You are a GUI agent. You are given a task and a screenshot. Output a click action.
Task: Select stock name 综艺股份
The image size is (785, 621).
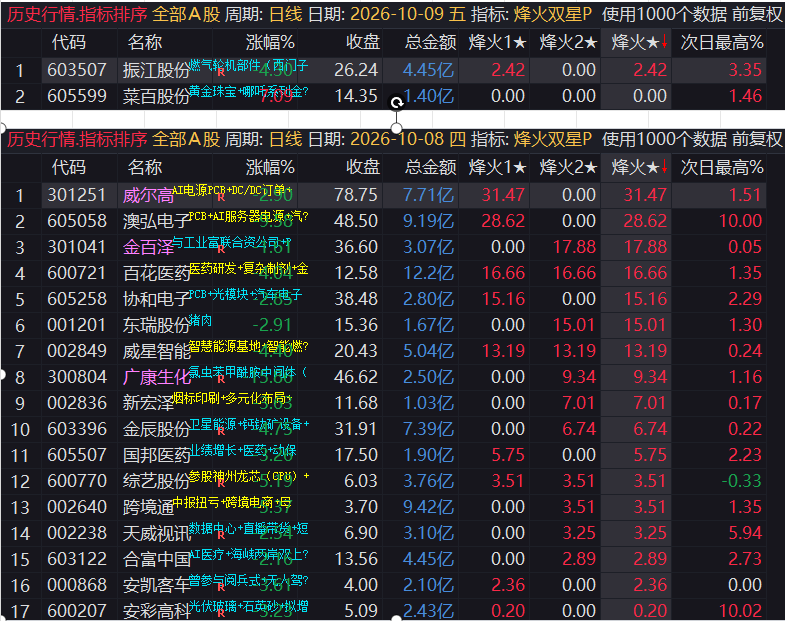(156, 482)
